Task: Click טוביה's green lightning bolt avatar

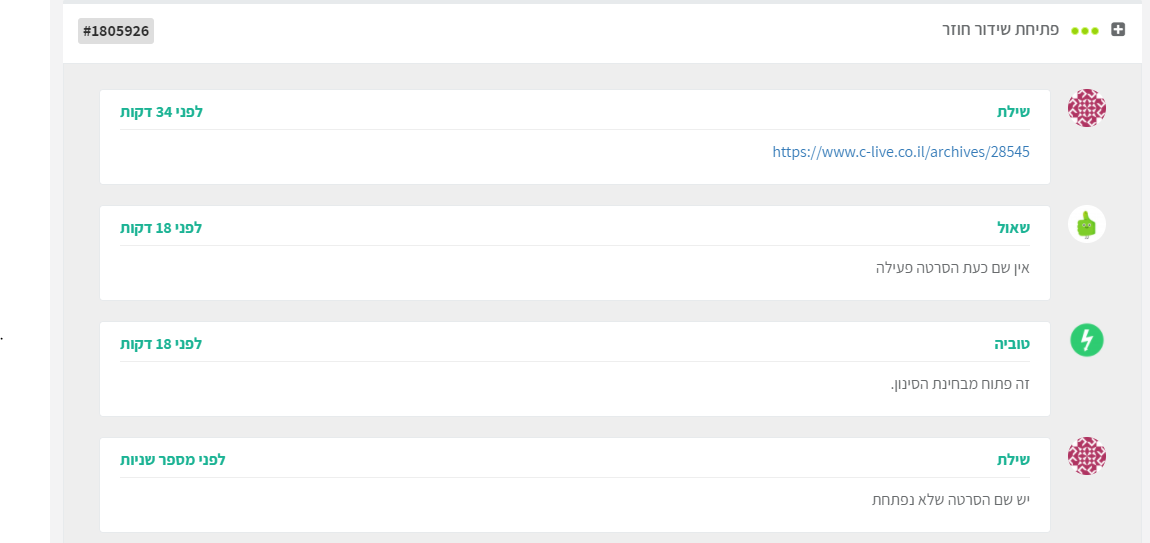Action: (1087, 340)
